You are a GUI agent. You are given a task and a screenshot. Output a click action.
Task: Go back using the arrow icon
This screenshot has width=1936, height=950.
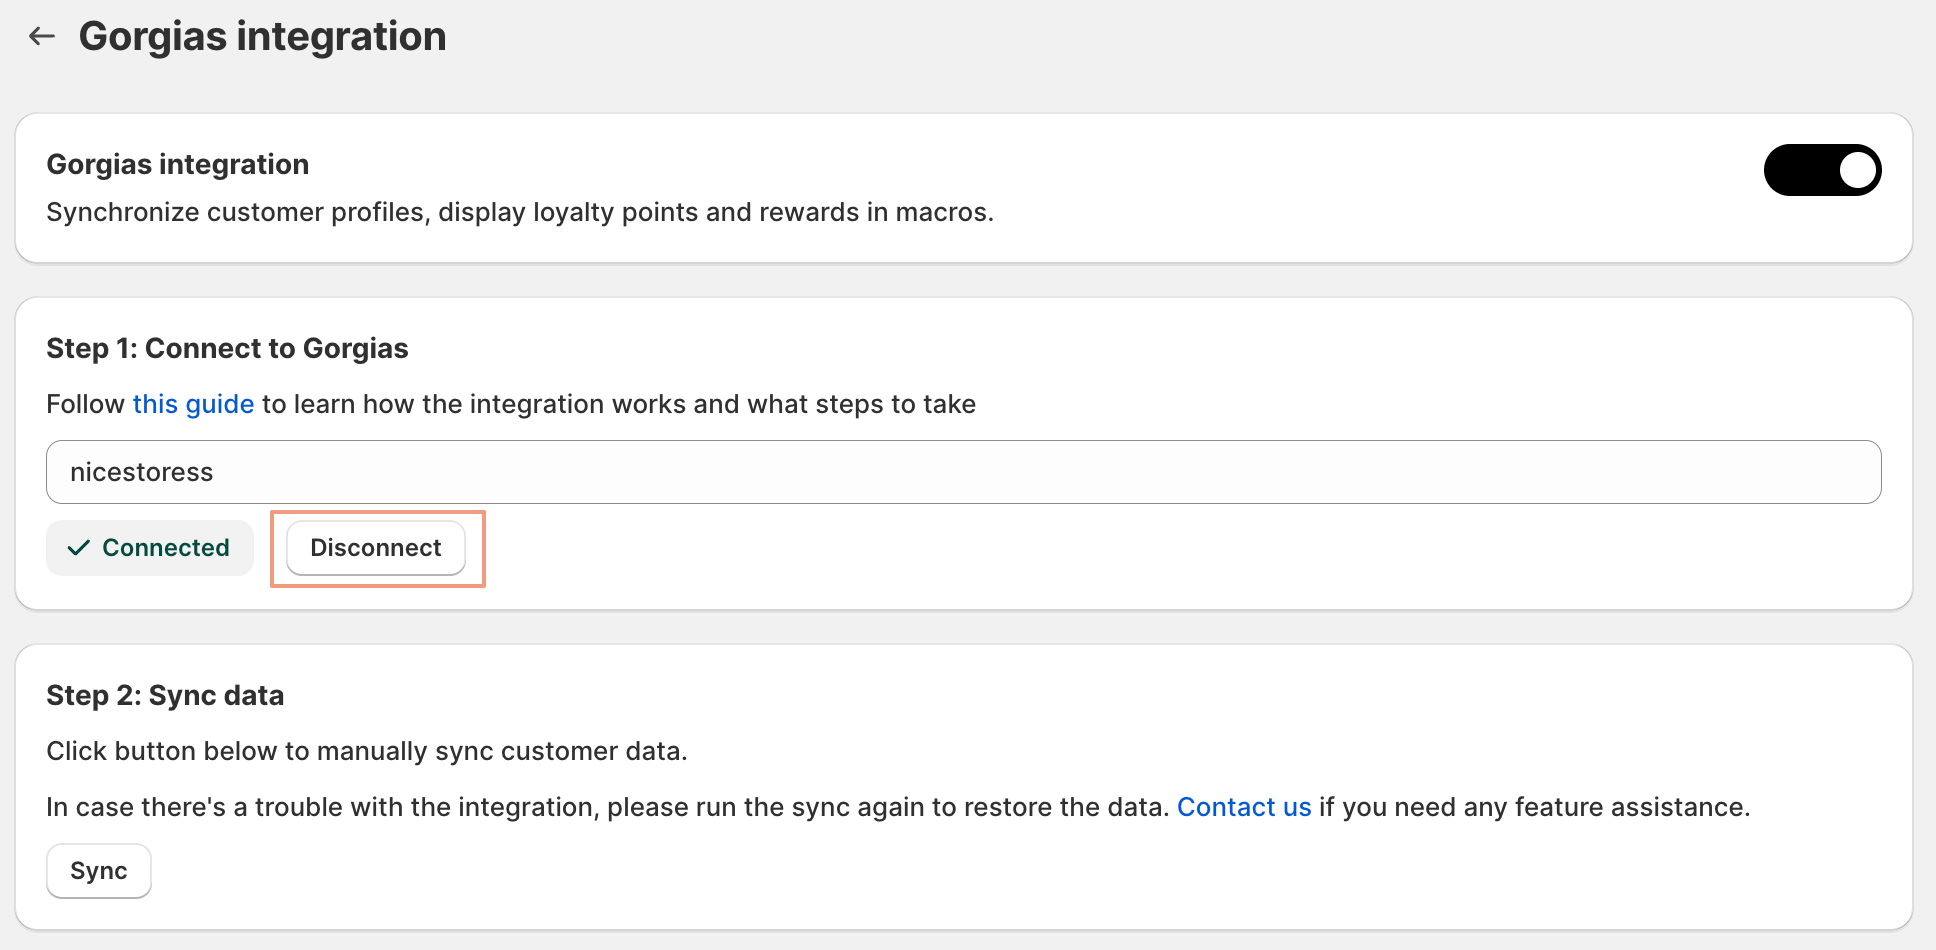coord(42,37)
